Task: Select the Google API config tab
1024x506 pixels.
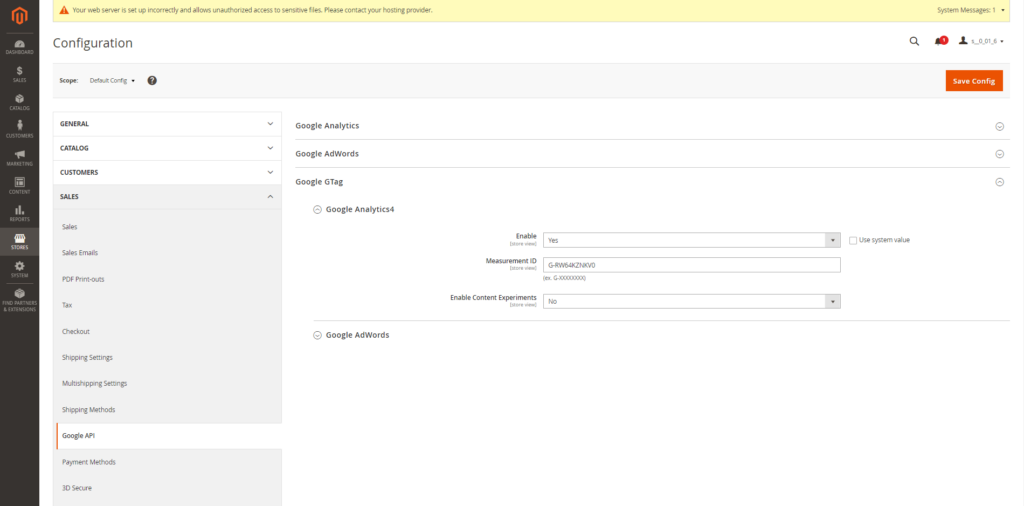Action: click(x=168, y=435)
